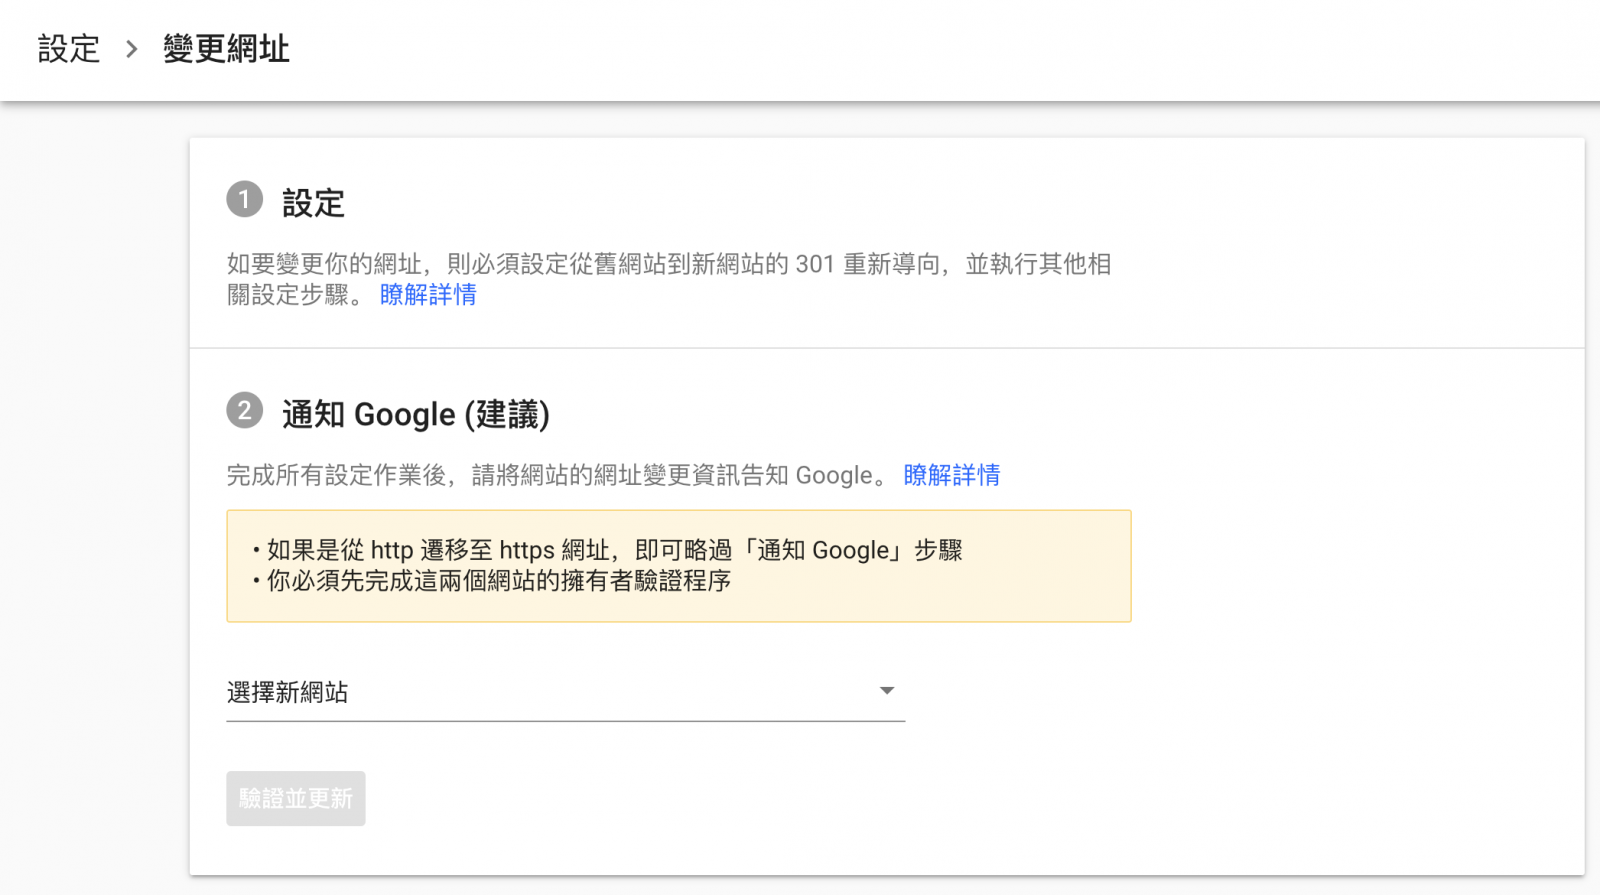Click the http 遷移至 https notice line
The width and height of the screenshot is (1600, 895).
[x=614, y=550]
